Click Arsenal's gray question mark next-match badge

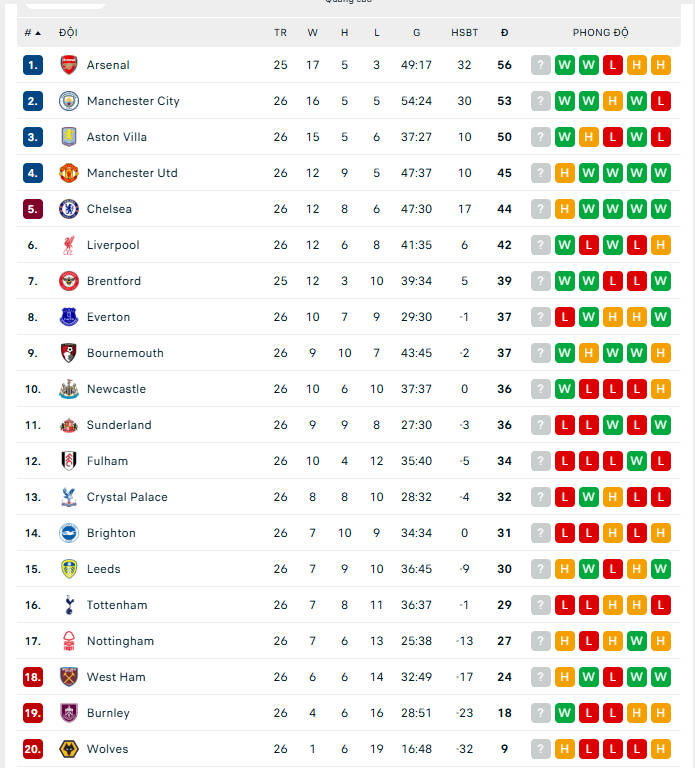[541, 65]
